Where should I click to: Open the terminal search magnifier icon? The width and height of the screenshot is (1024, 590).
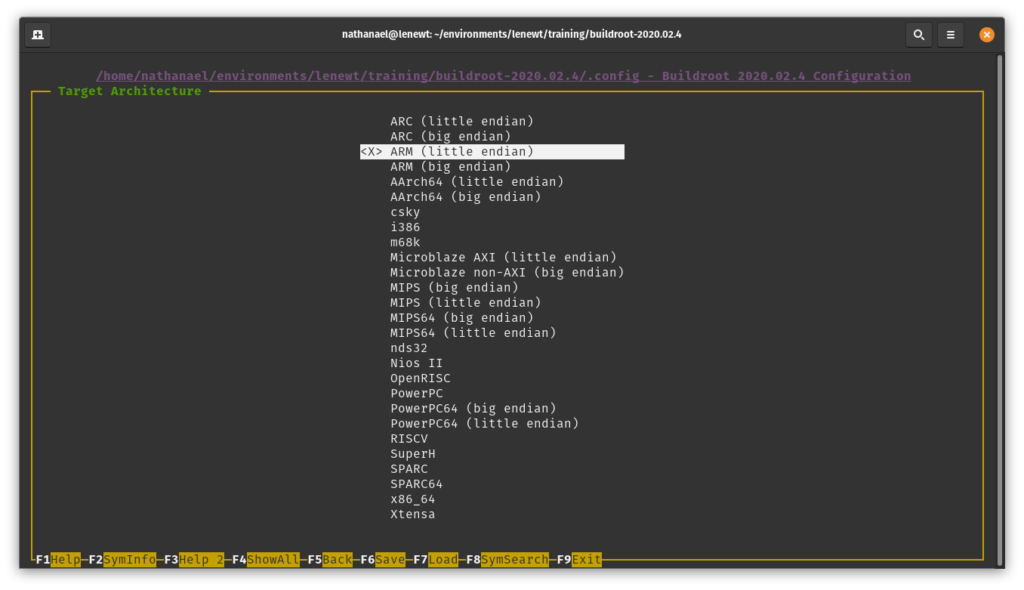pos(918,35)
